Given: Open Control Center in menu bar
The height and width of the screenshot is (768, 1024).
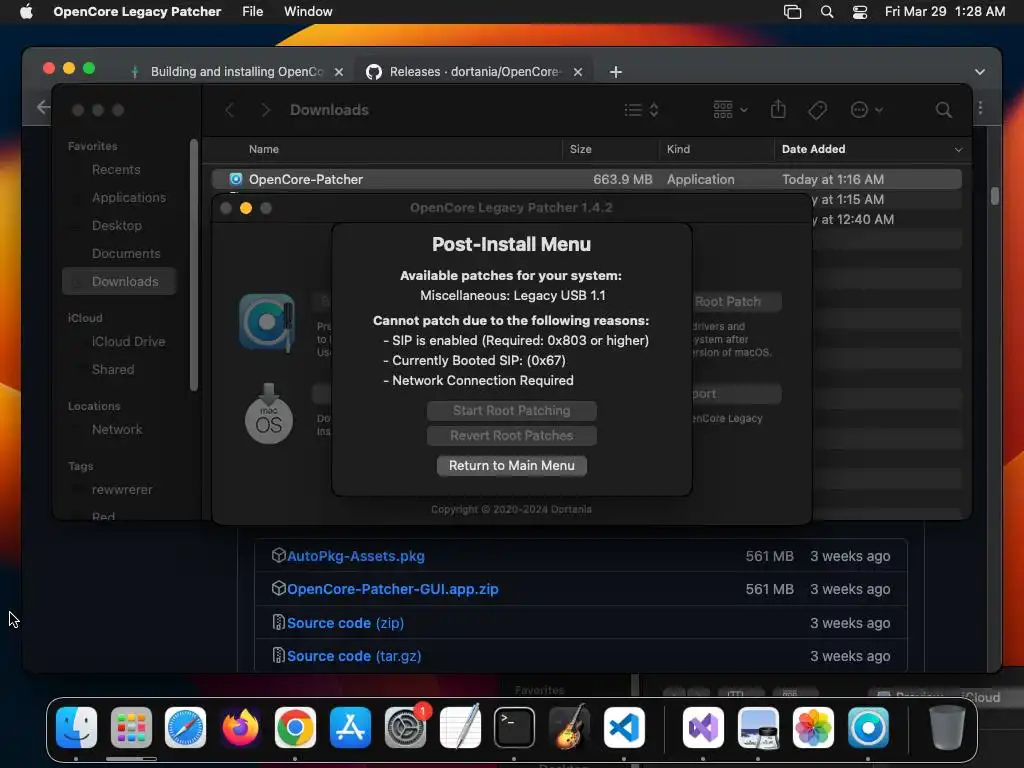Looking at the screenshot, I should pos(860,12).
